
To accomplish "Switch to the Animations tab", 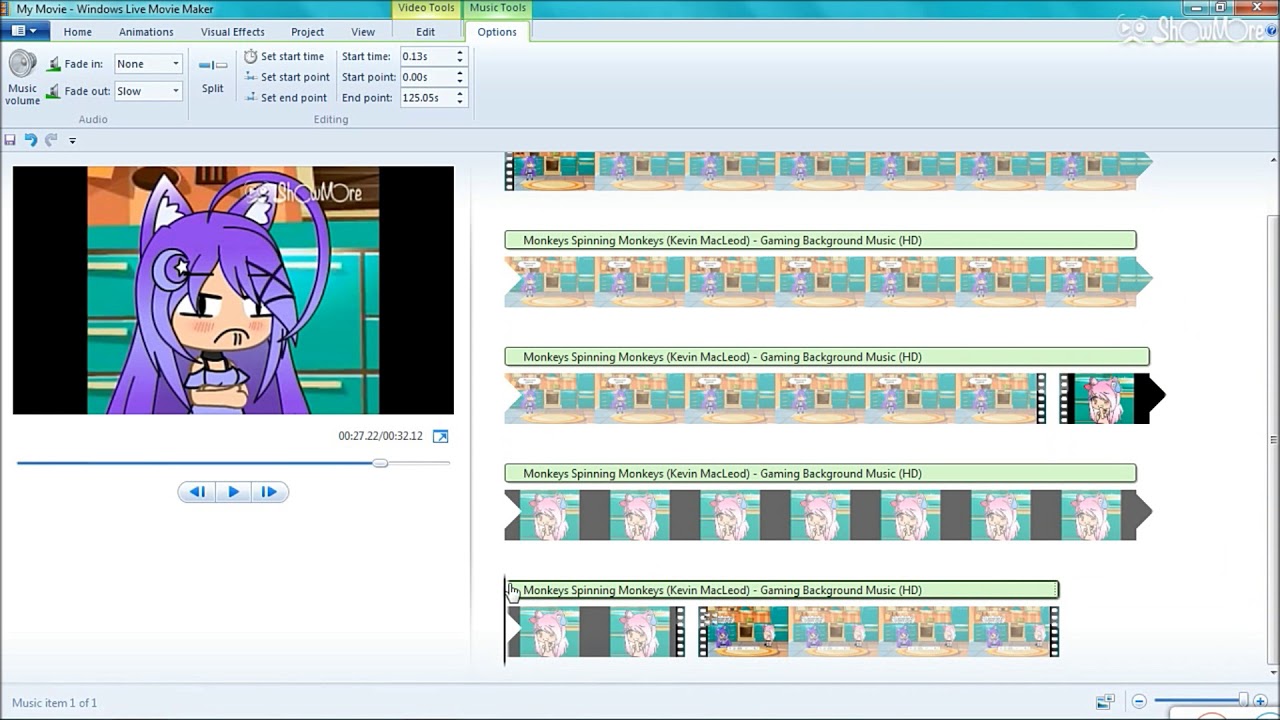I will (x=146, y=32).
